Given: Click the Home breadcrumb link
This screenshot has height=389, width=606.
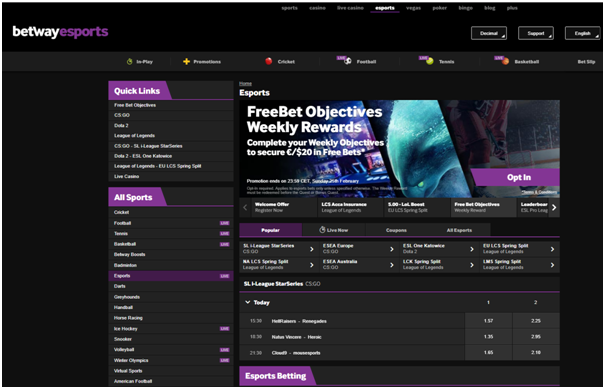Looking at the screenshot, I should [x=245, y=83].
